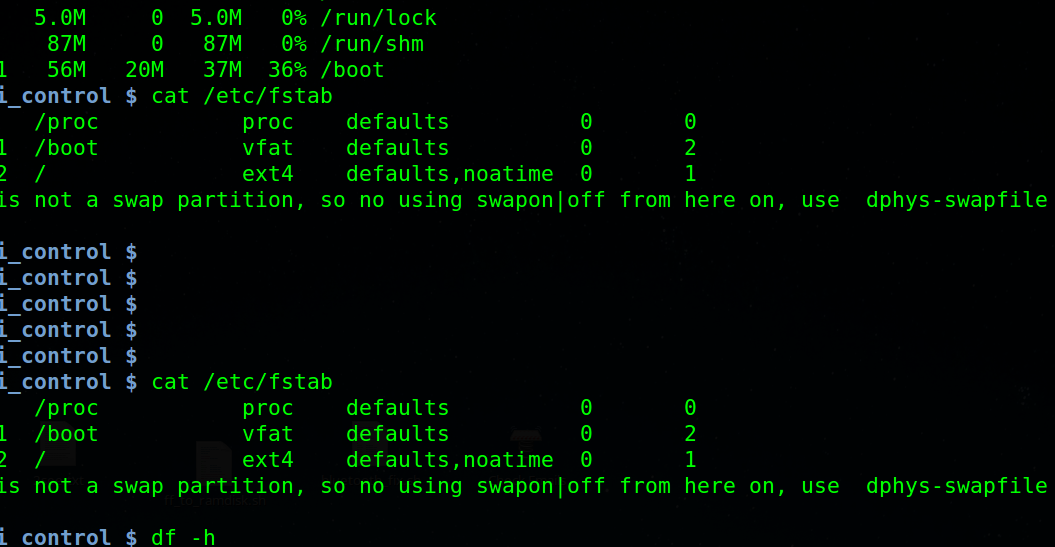Click the last cat /etc/fstab command
Image resolution: width=1055 pixels, height=547 pixels.
click(x=242, y=382)
